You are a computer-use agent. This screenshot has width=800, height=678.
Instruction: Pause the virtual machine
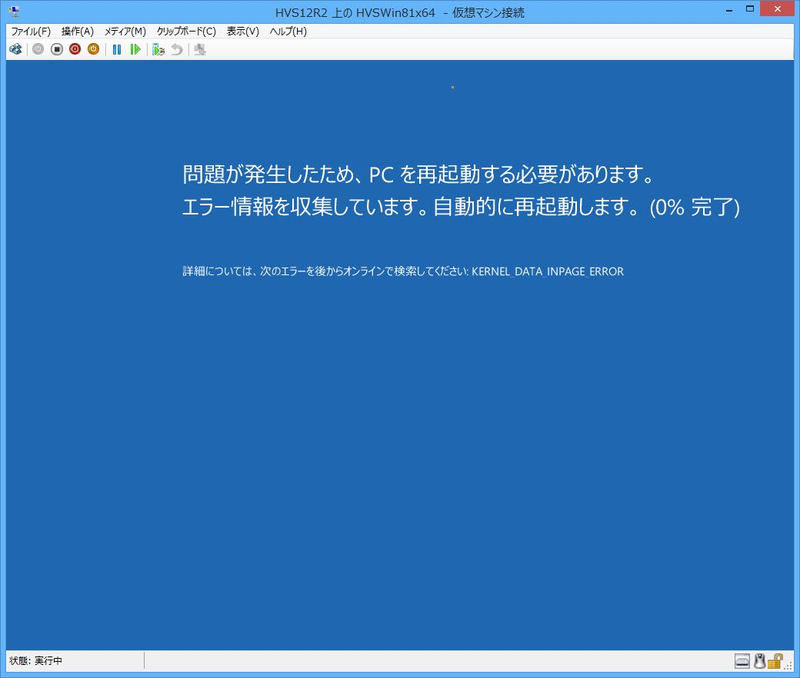(117, 49)
